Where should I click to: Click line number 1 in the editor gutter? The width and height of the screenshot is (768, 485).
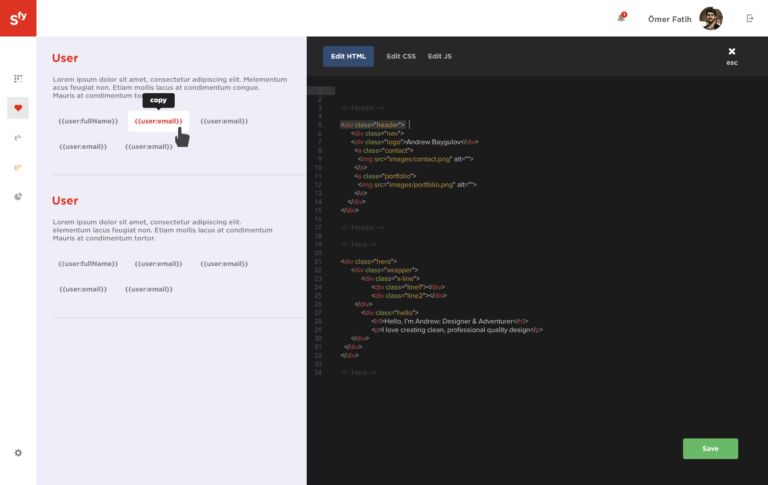point(319,91)
